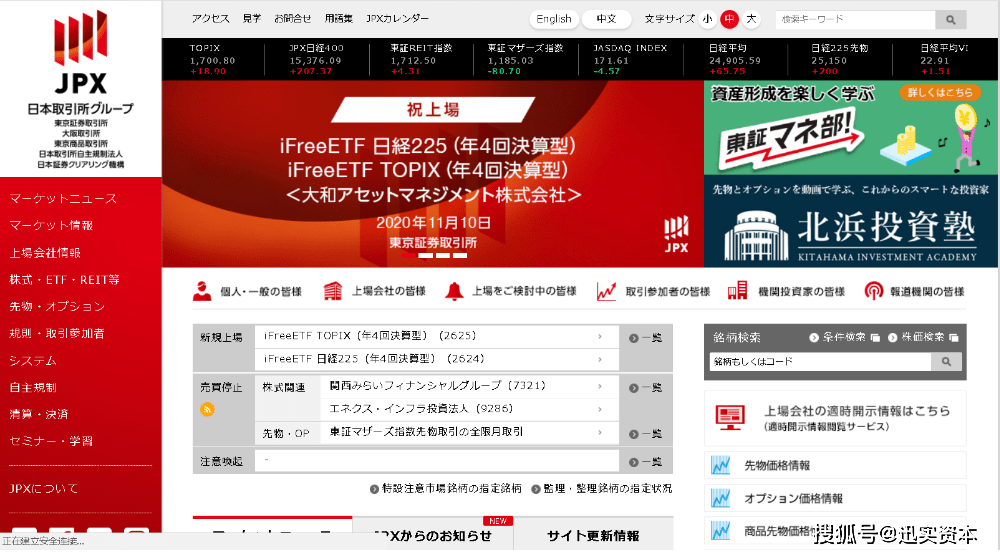
Task: Click the 見学 header link
Action: [252, 18]
